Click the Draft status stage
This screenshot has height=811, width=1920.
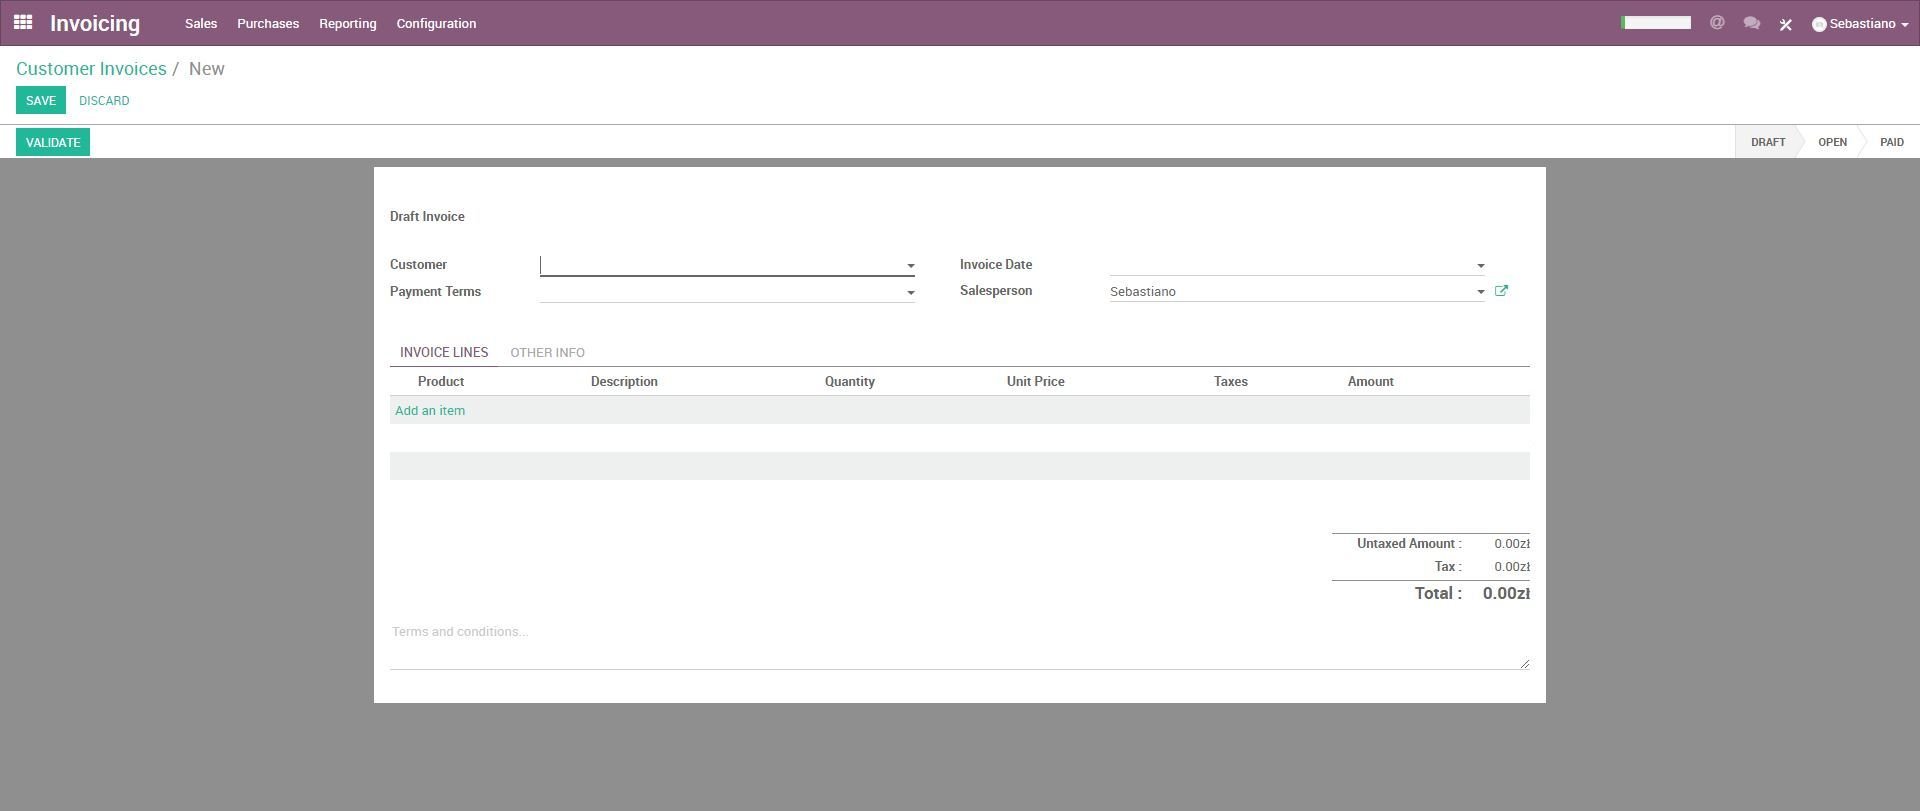1767,142
